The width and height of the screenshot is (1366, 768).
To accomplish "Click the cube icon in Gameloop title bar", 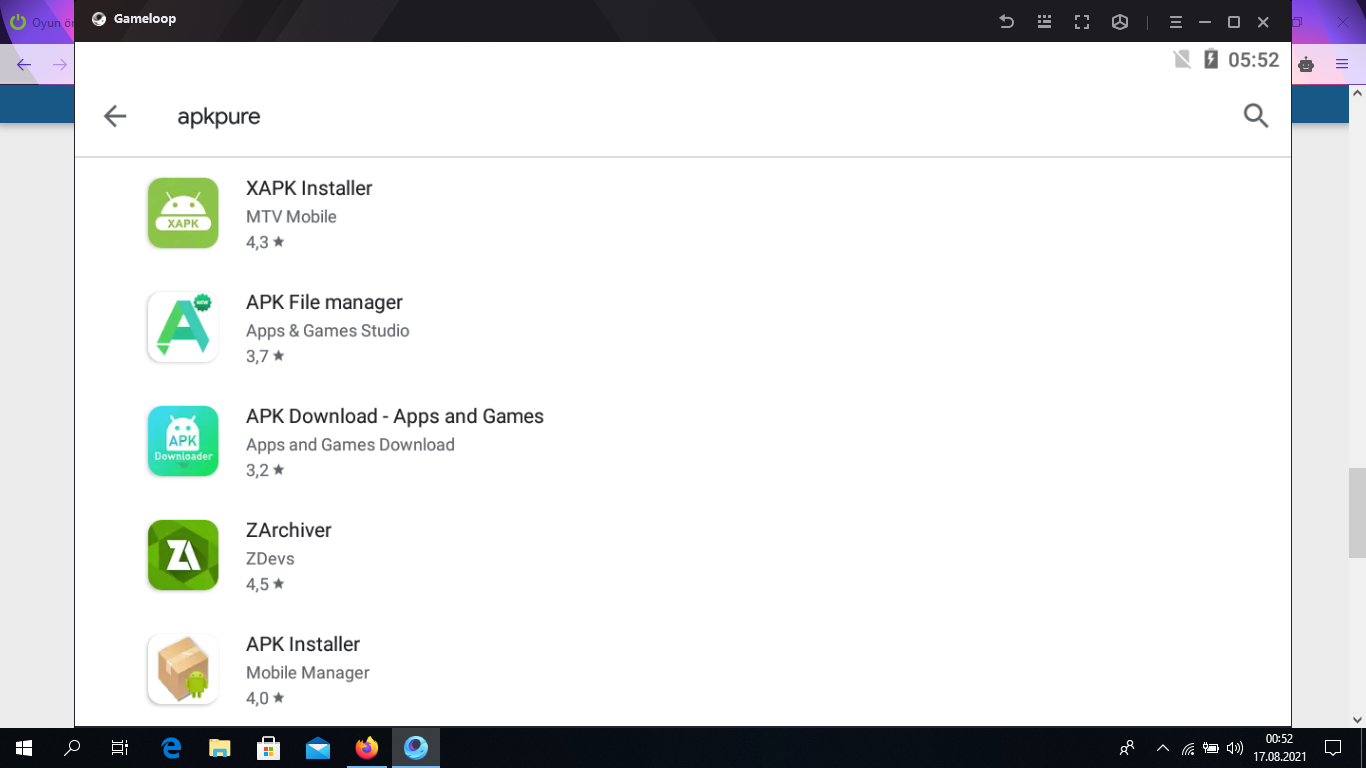I will 1120,21.
